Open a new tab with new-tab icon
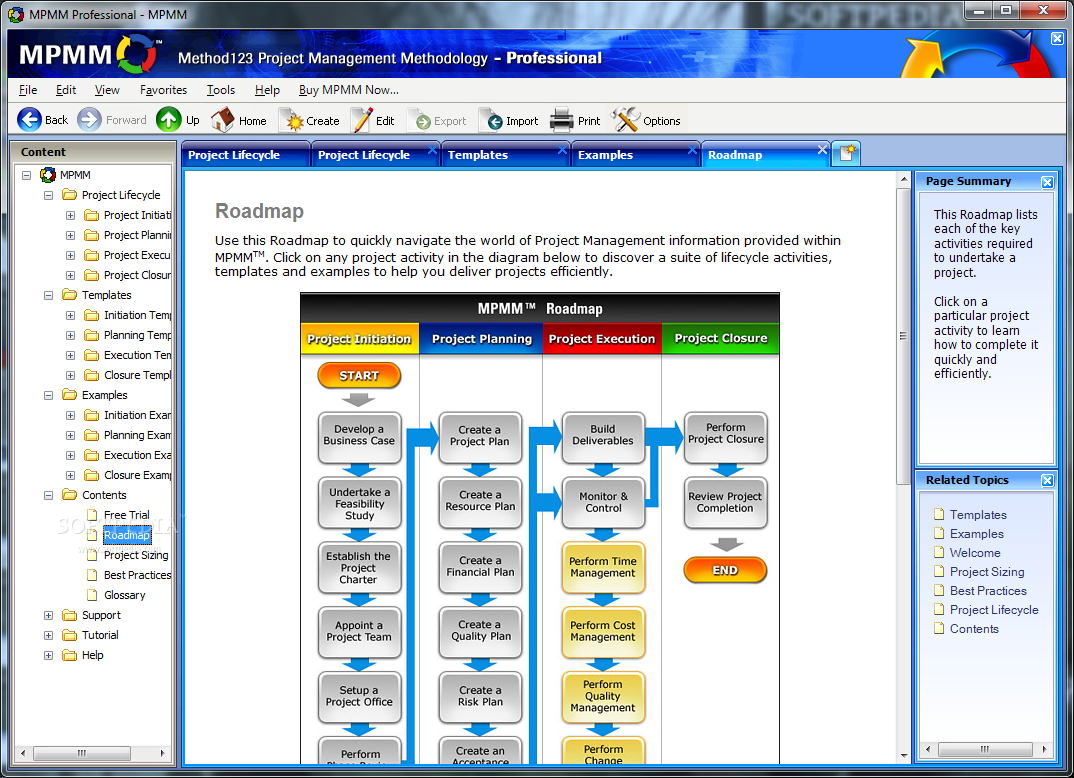This screenshot has height=778, width=1074. 847,153
